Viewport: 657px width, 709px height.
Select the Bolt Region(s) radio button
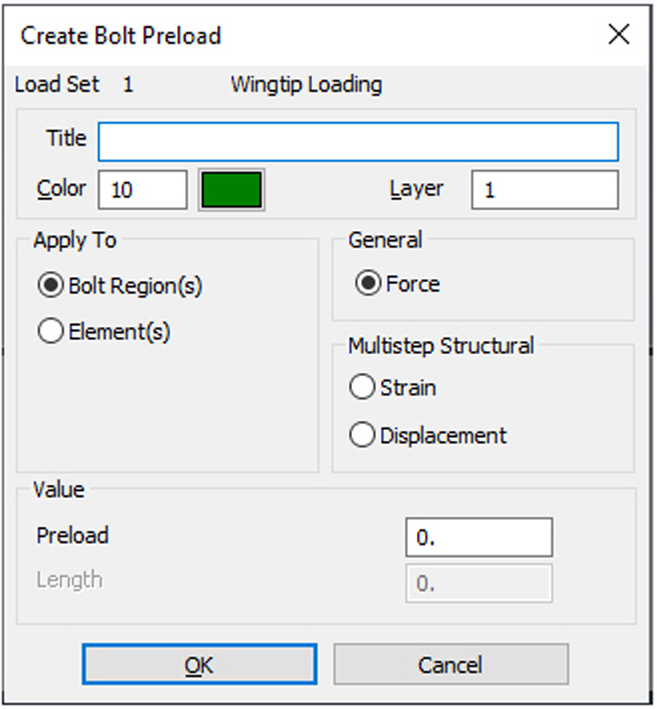[x=50, y=286]
